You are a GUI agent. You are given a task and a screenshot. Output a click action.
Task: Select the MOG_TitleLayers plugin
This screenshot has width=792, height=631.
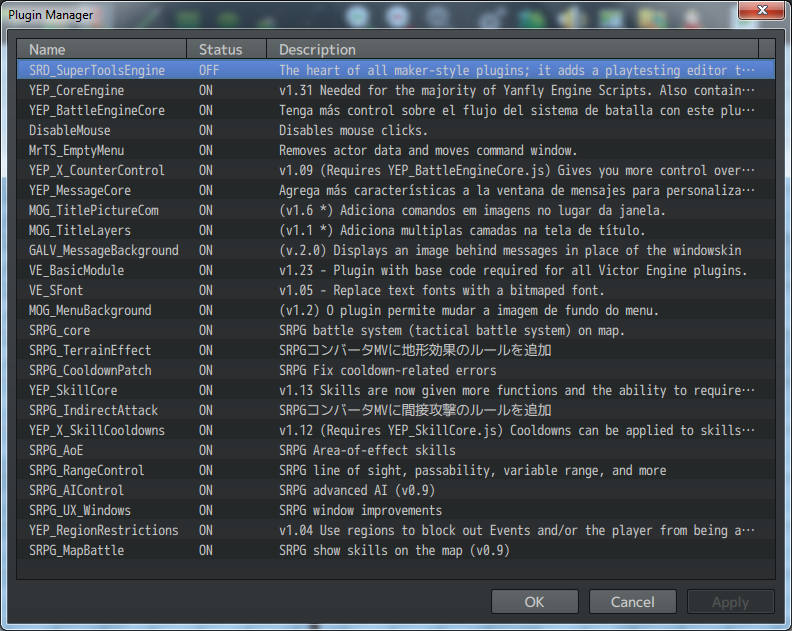click(x=396, y=230)
